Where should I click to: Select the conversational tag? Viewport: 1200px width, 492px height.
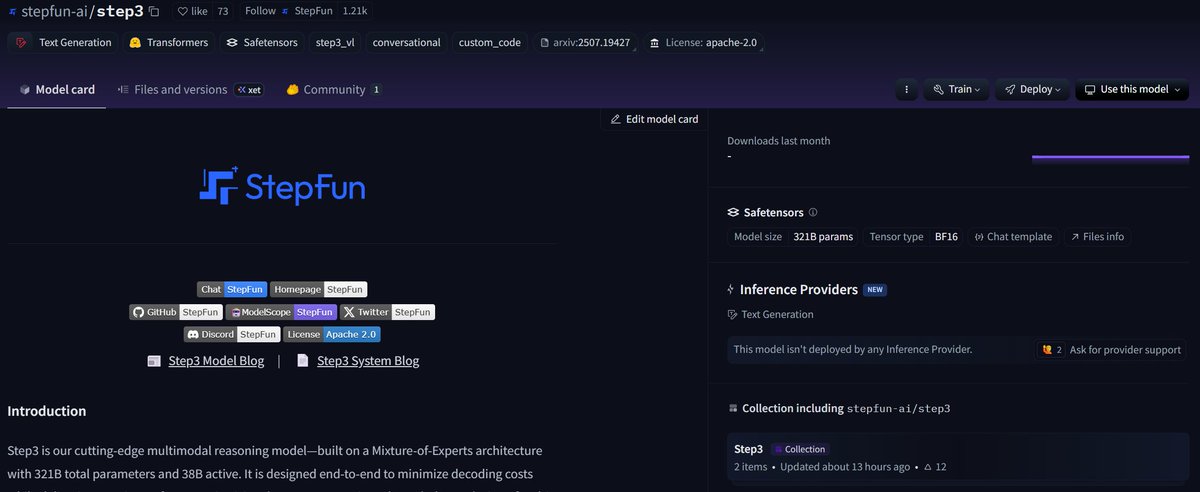tap(406, 43)
